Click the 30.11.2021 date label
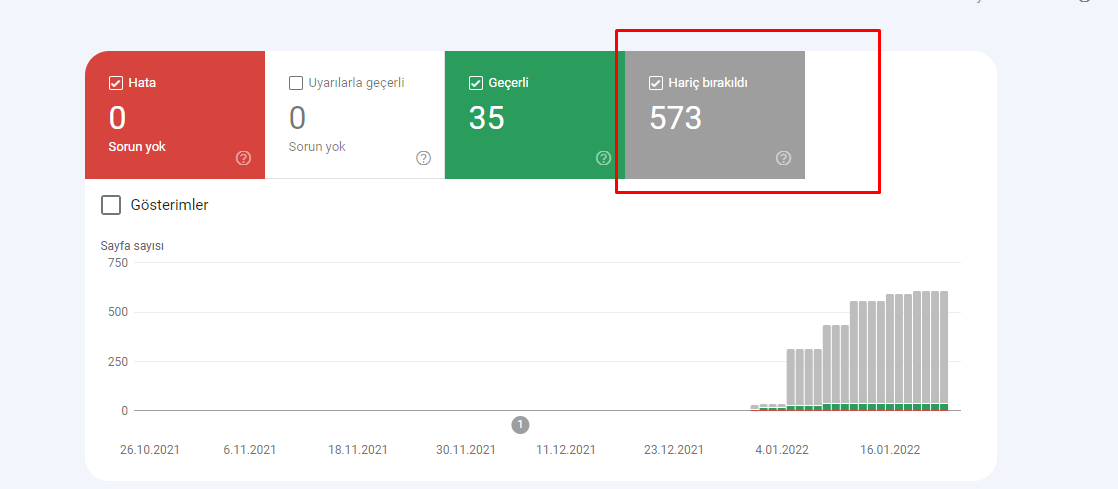The width and height of the screenshot is (1118, 489). tap(466, 450)
